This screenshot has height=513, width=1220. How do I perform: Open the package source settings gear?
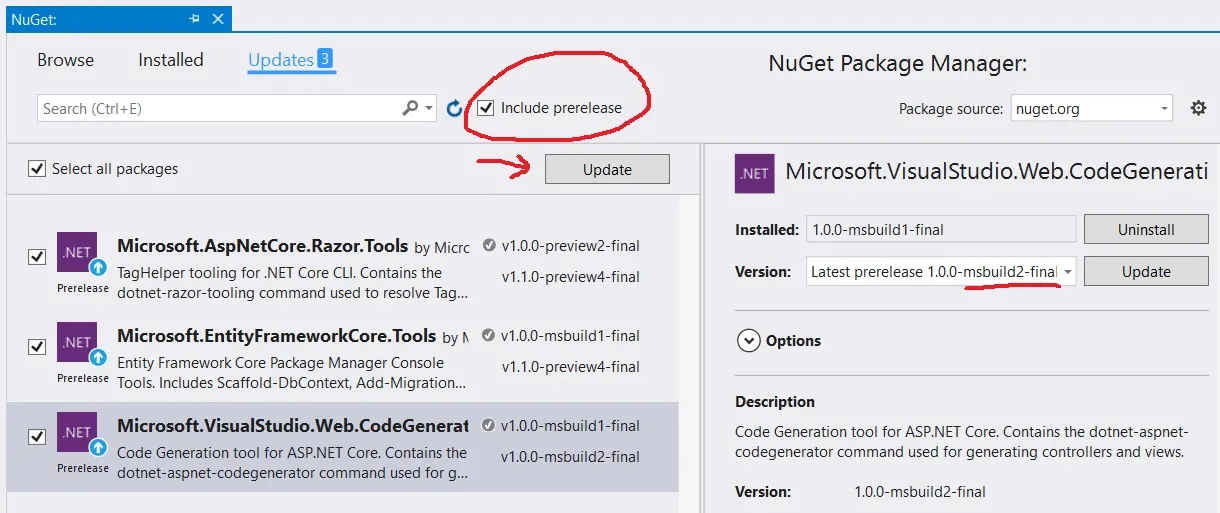click(x=1198, y=108)
